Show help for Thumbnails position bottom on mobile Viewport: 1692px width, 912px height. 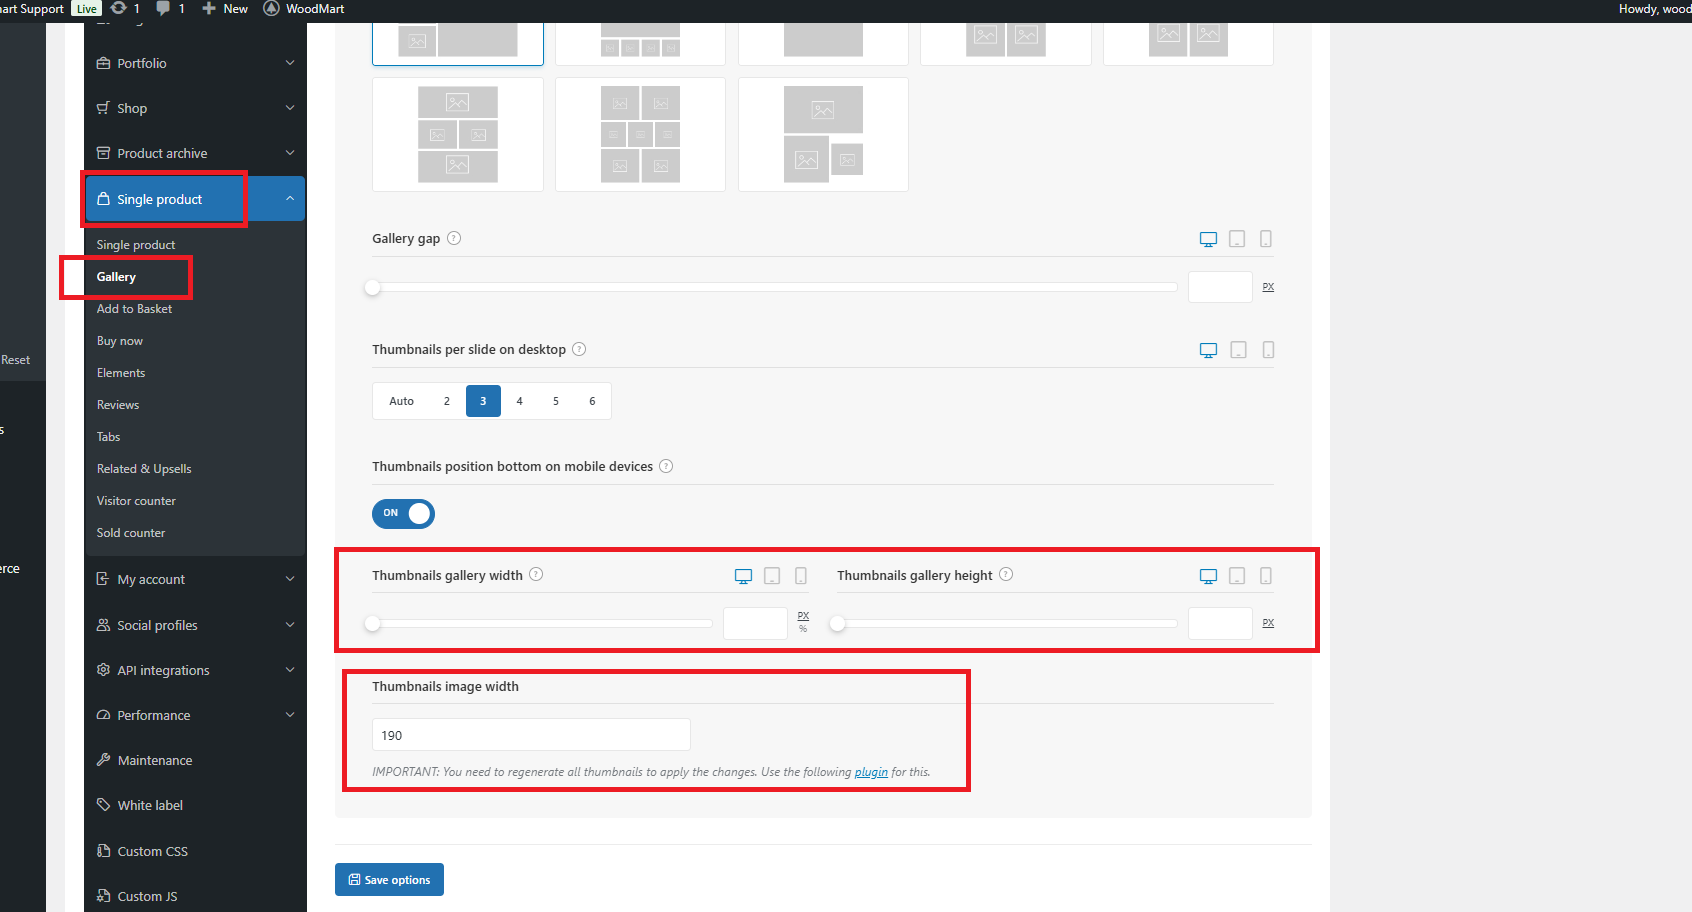[666, 466]
